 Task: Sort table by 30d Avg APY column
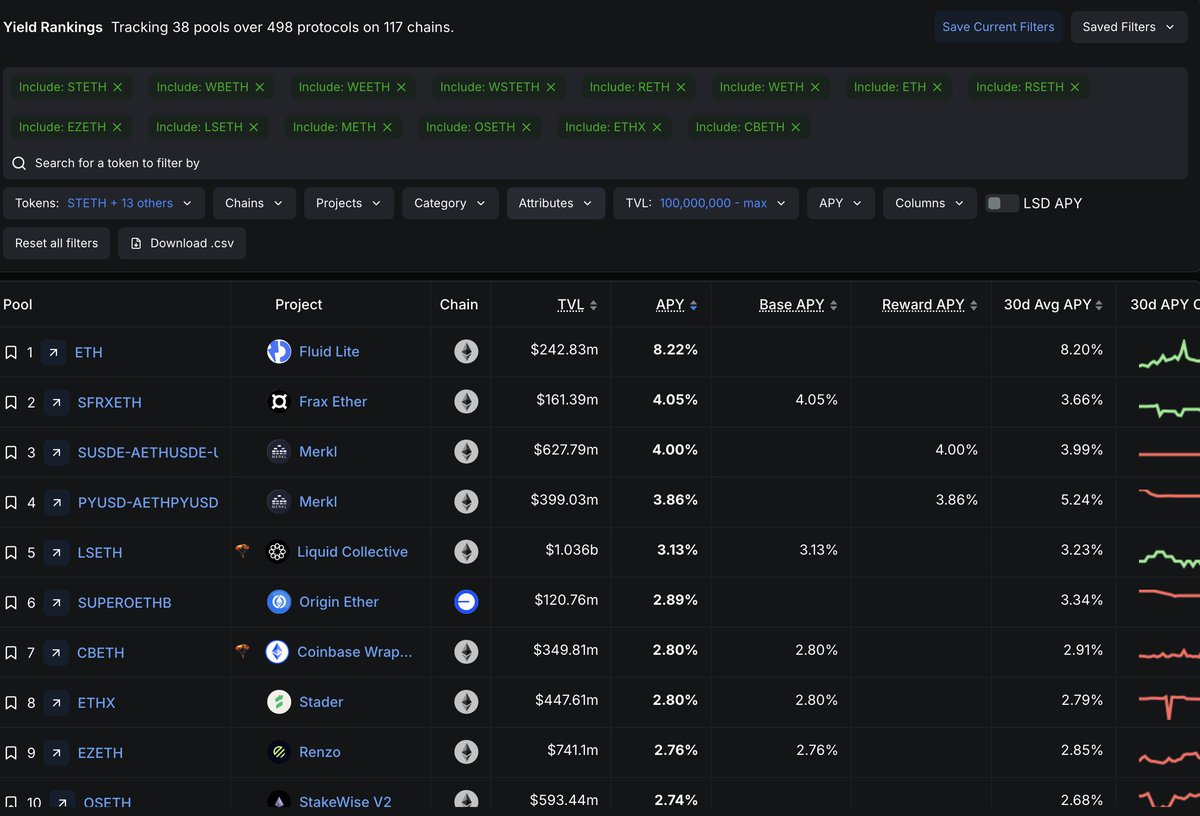[x=1053, y=305]
